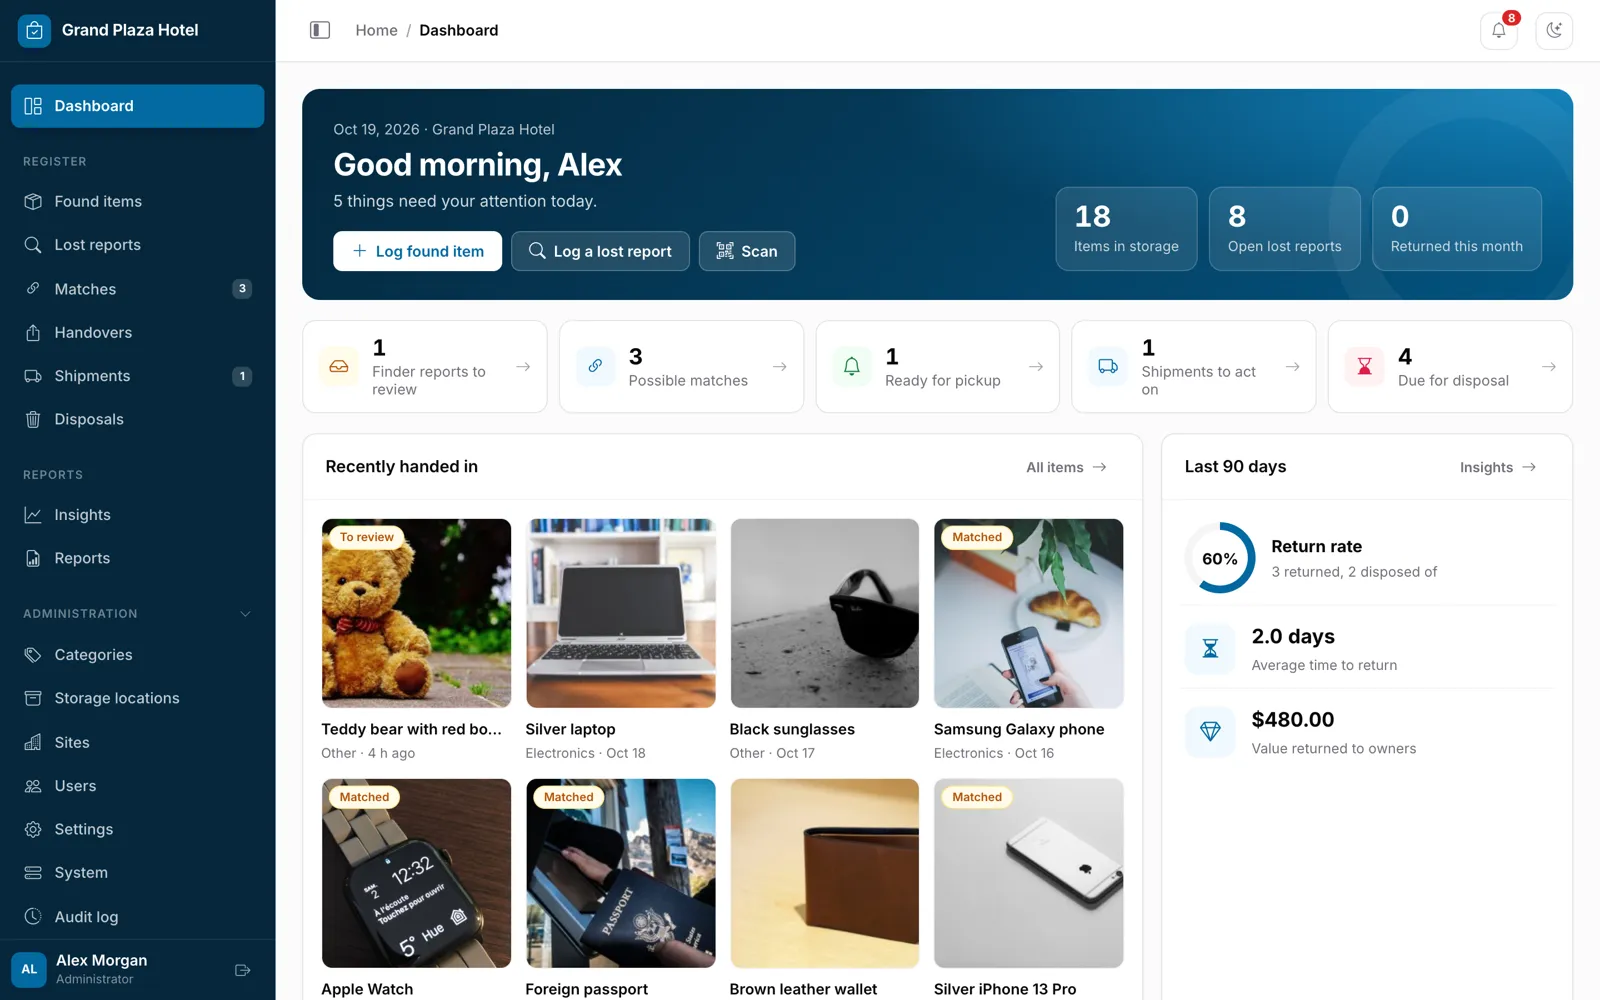Open the Samsung Galaxy phone thumbnail
This screenshot has width=1600, height=1000.
coord(1028,613)
